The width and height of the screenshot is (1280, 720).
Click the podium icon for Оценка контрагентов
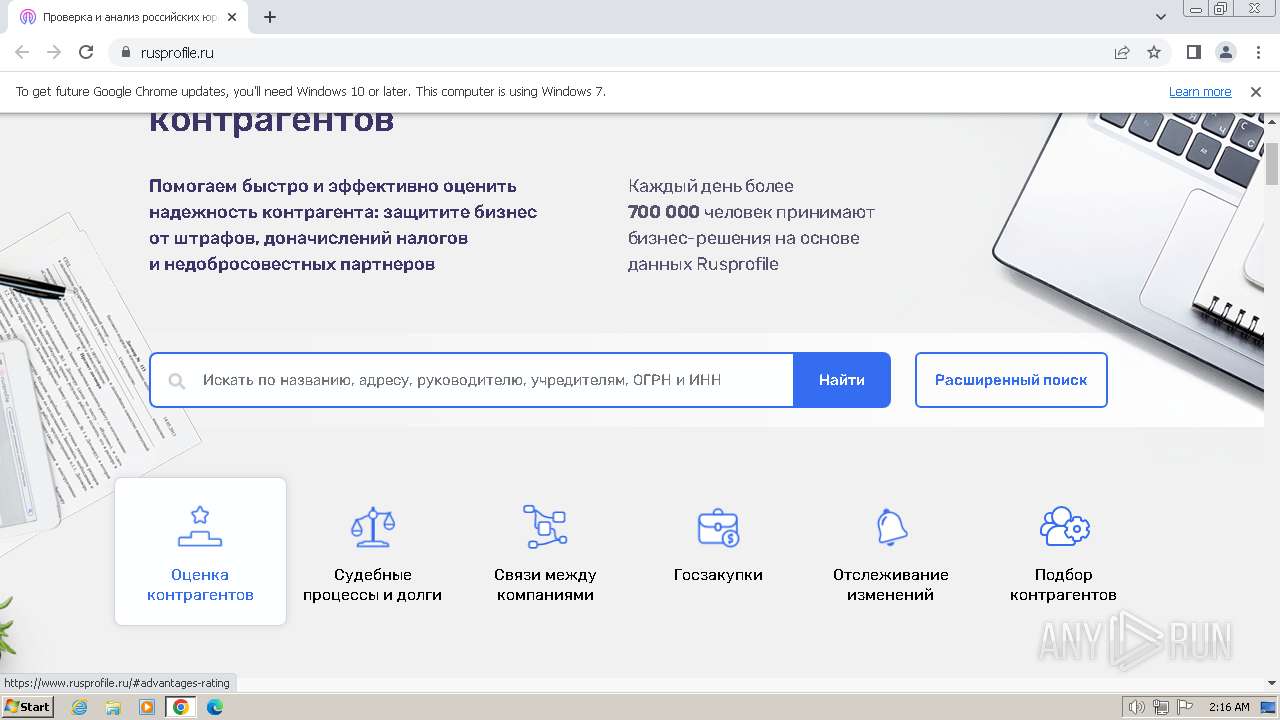click(x=200, y=527)
